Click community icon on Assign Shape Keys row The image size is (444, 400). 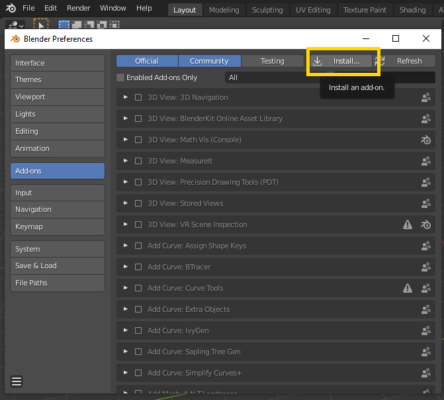[x=426, y=246]
